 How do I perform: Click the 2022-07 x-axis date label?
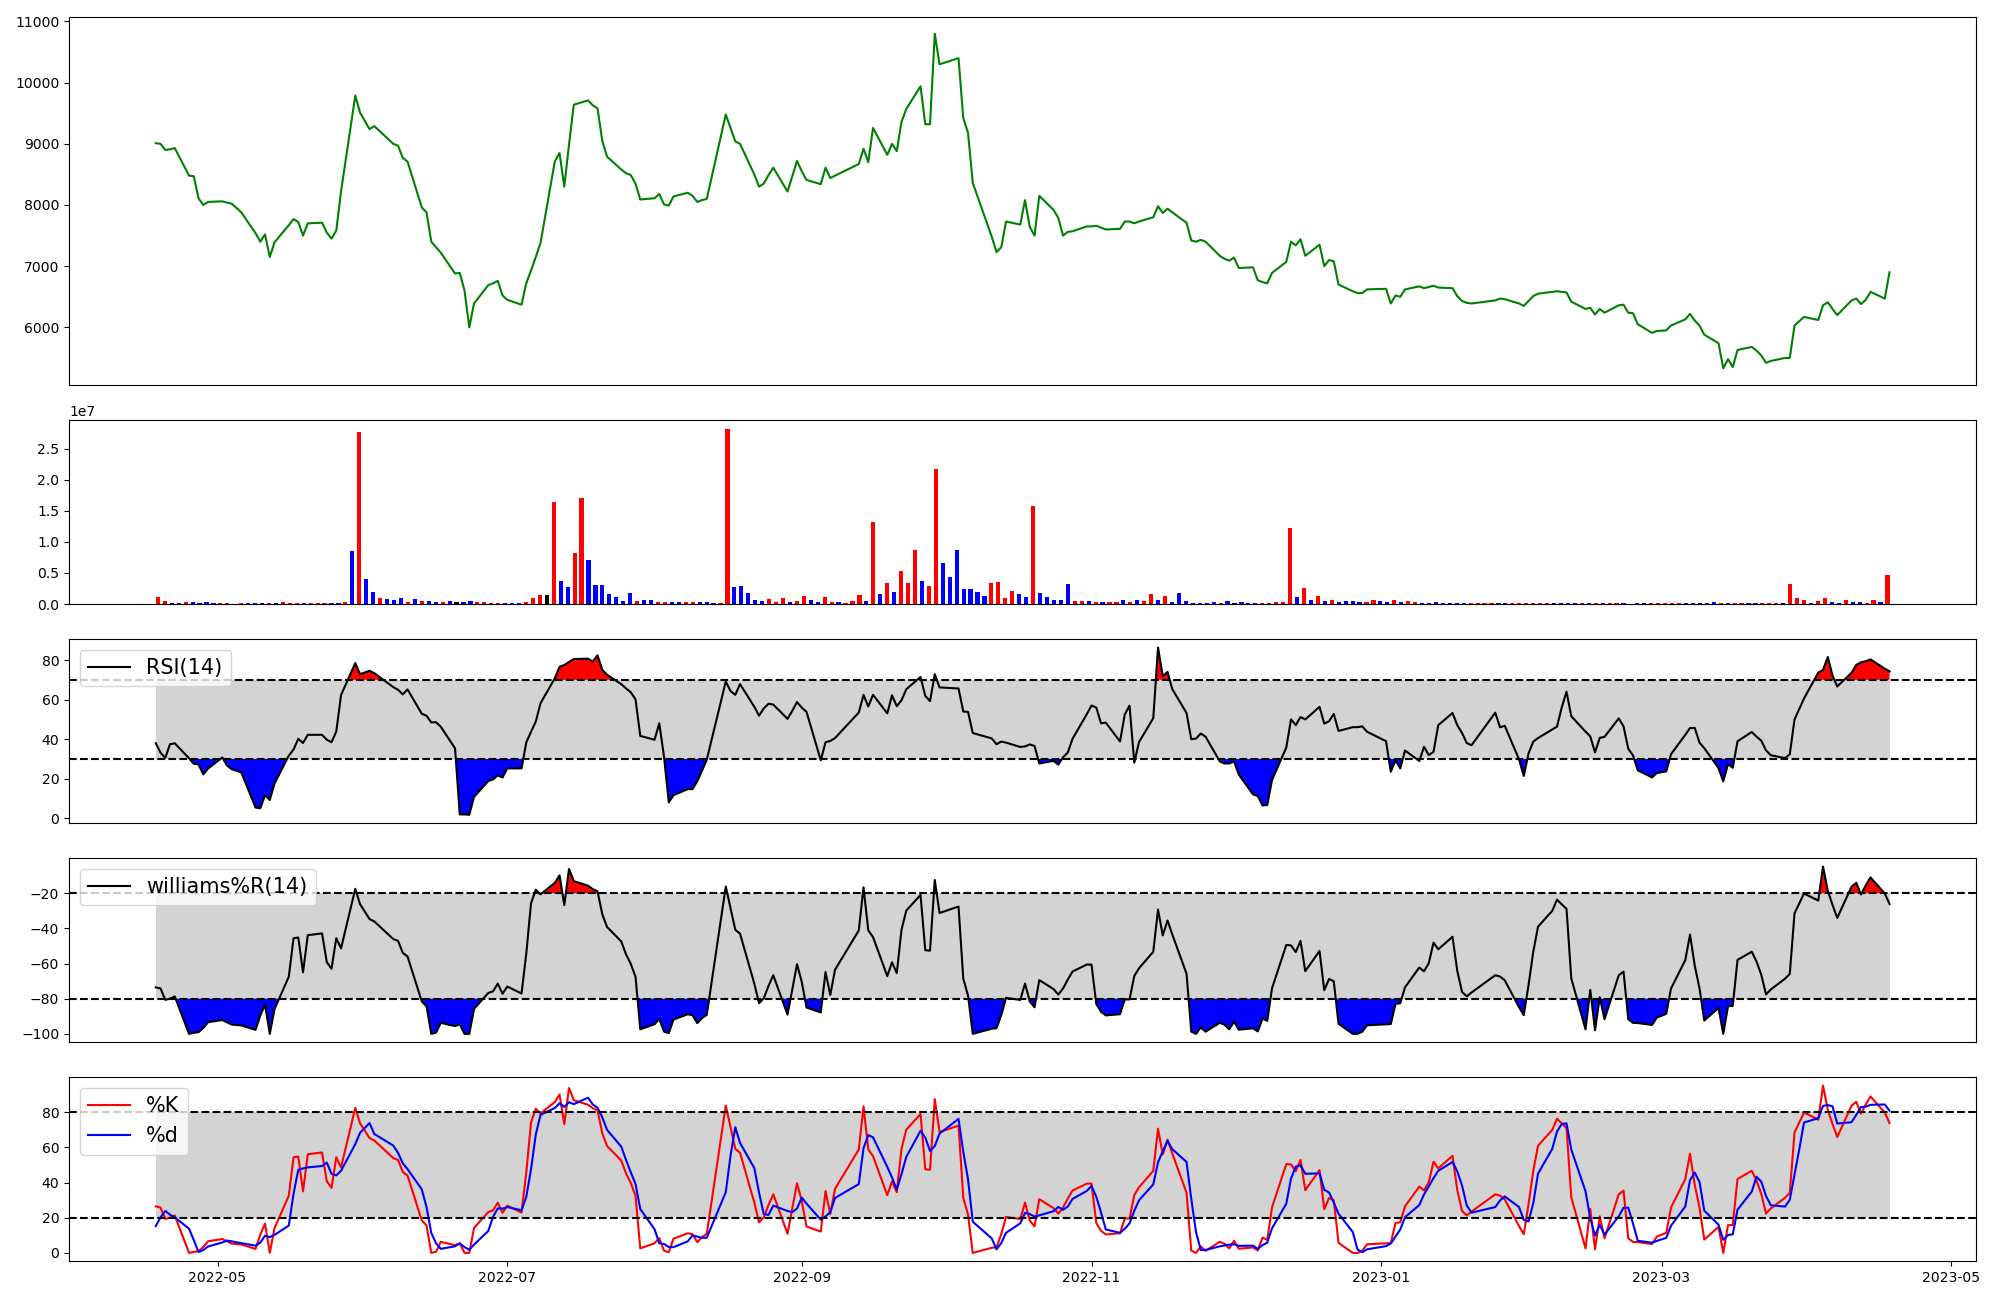(x=507, y=1276)
